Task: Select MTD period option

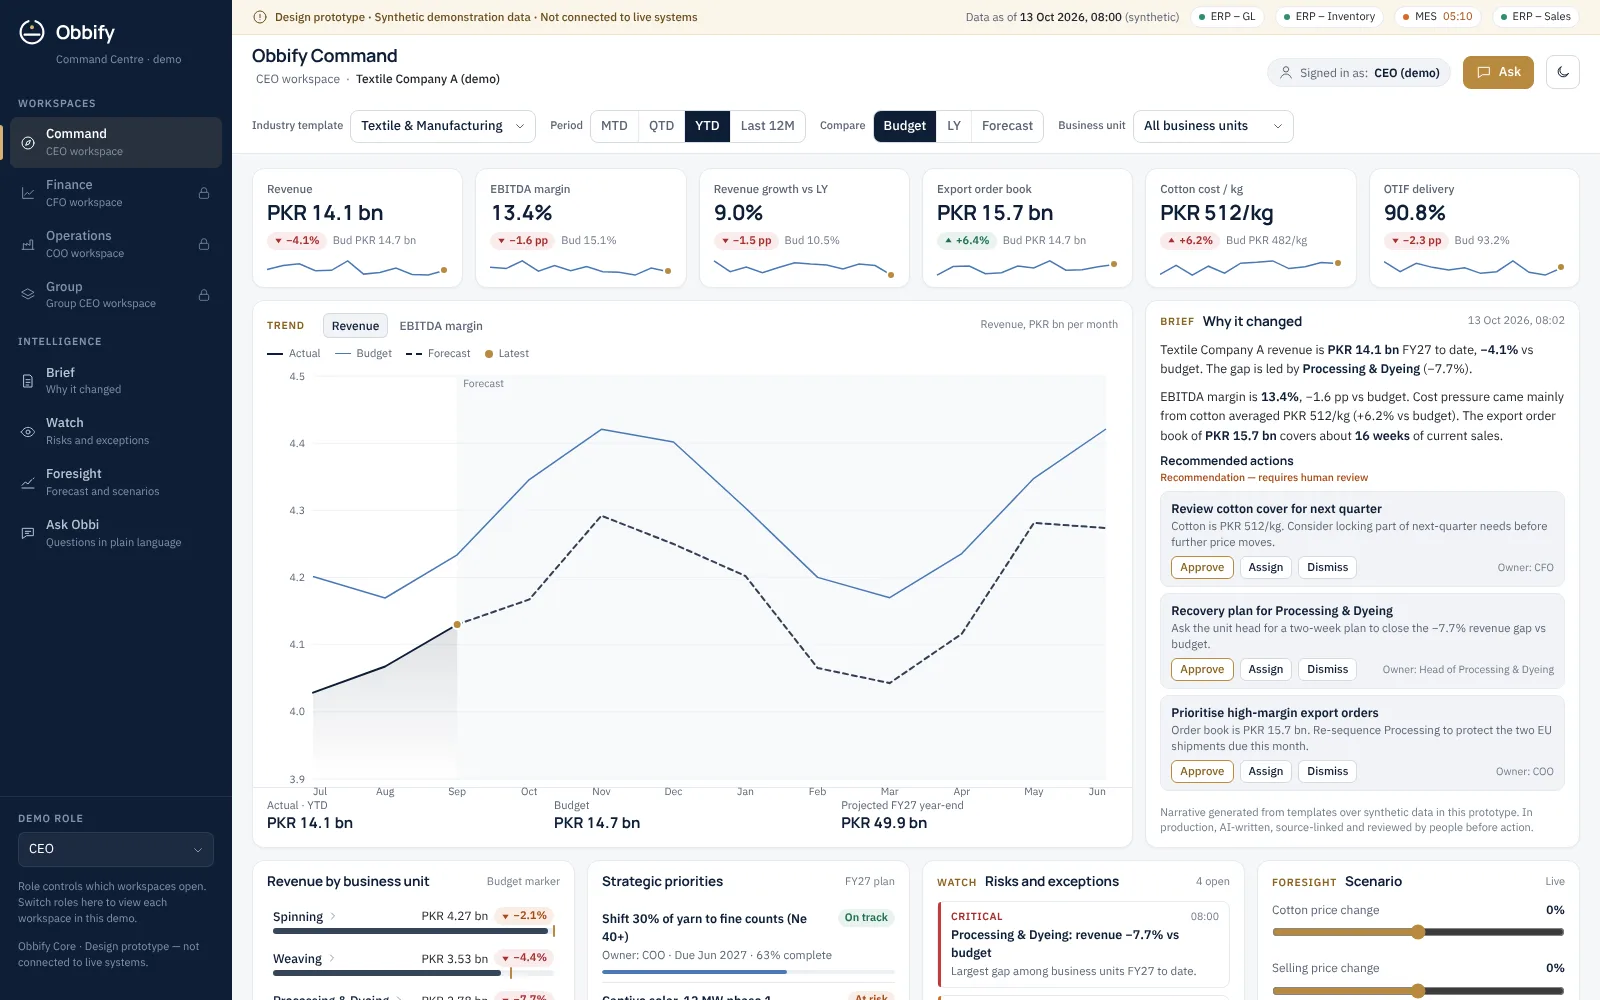Action: (614, 126)
